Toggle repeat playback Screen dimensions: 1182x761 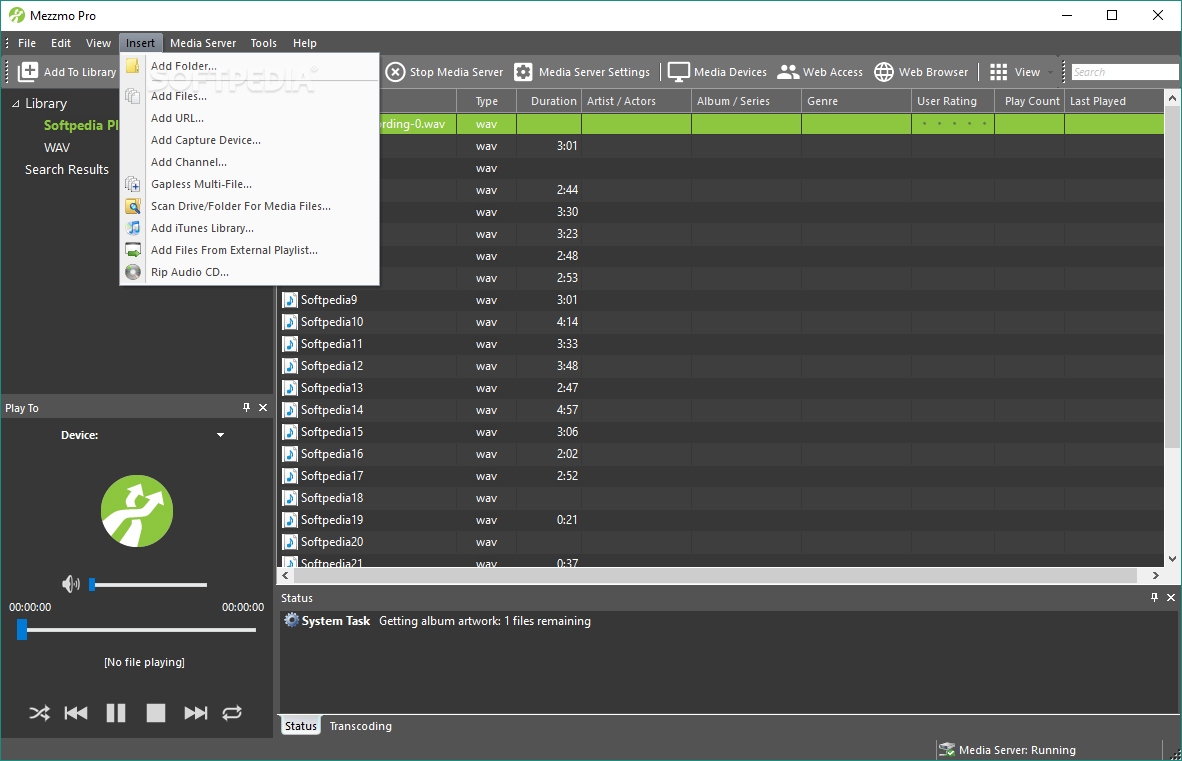(232, 713)
